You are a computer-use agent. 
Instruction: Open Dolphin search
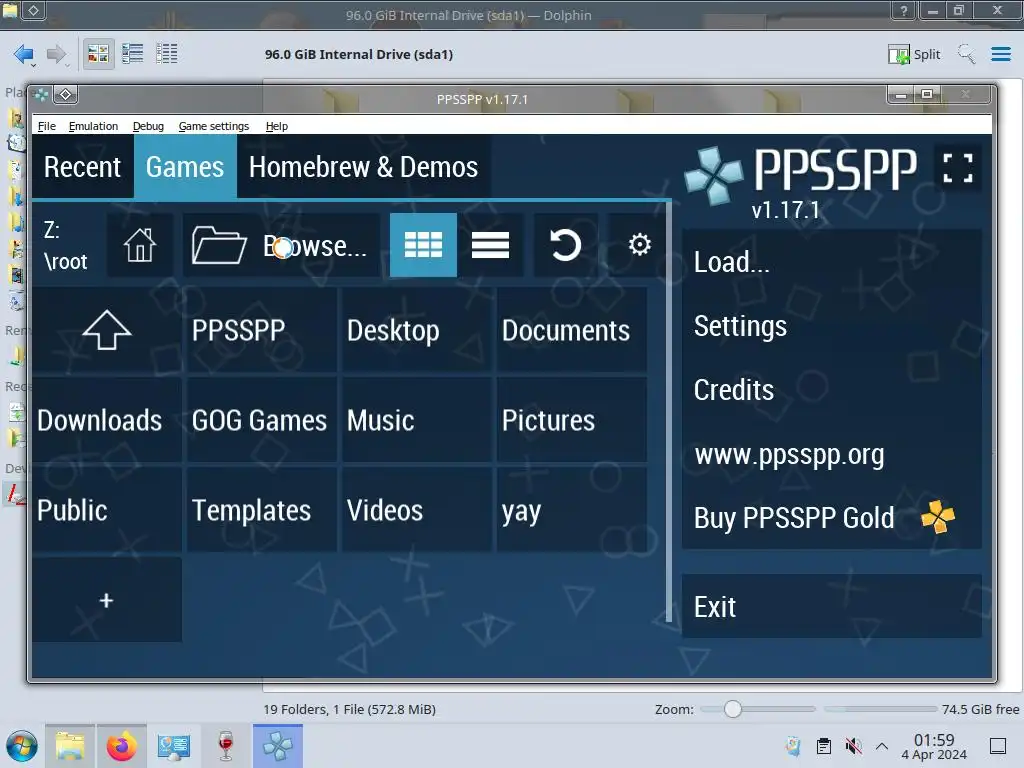[966, 54]
